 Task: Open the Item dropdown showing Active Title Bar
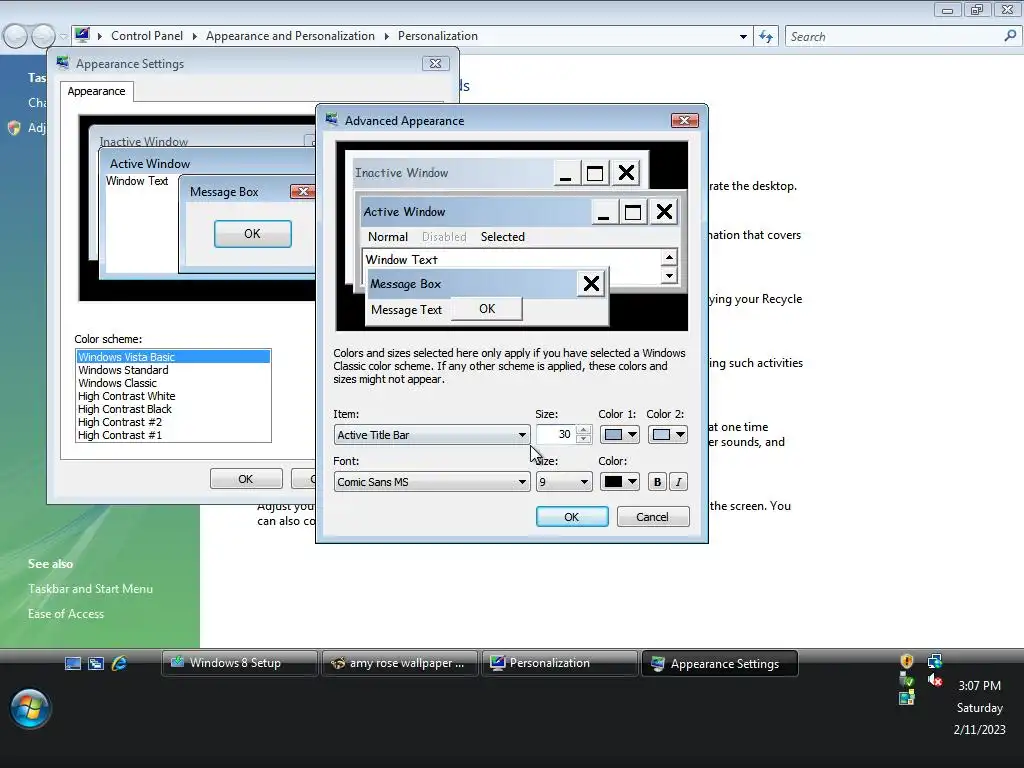[432, 435]
